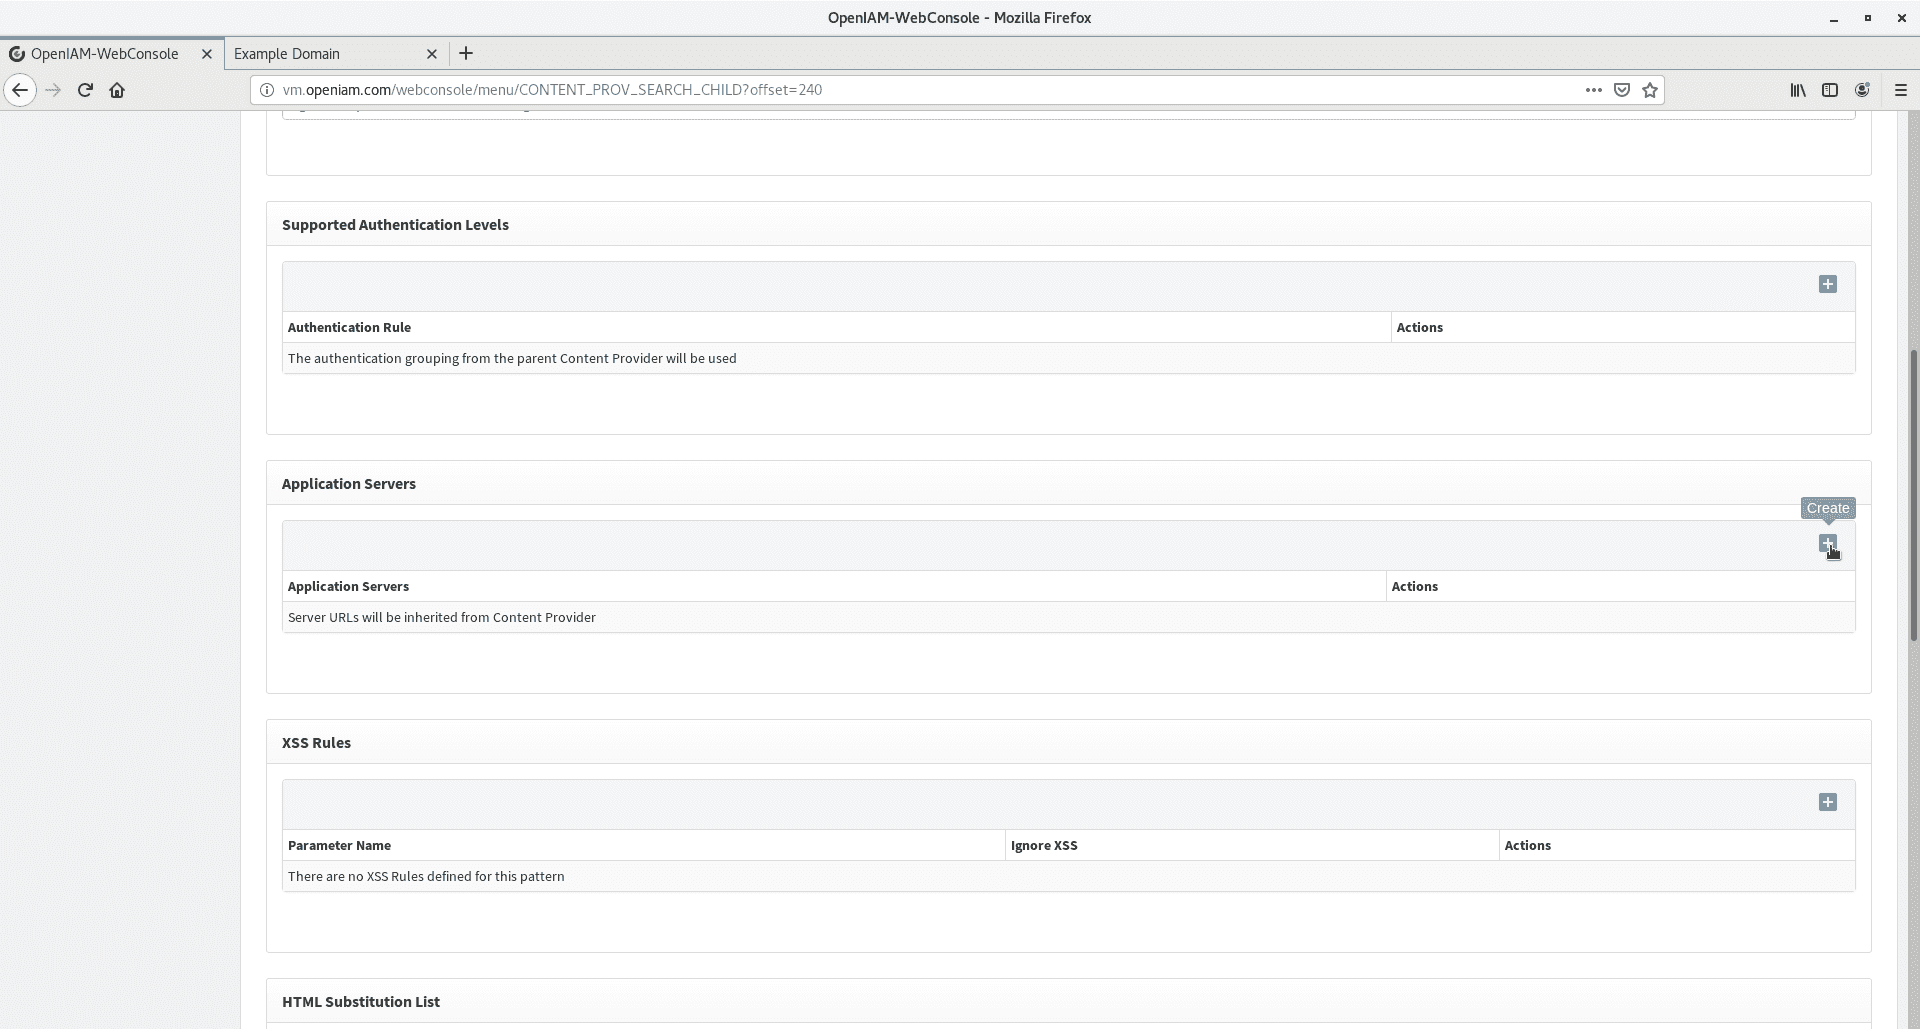Show Firefox library history and bookmarks
Viewport: 1920px width, 1029px height.
click(1798, 90)
